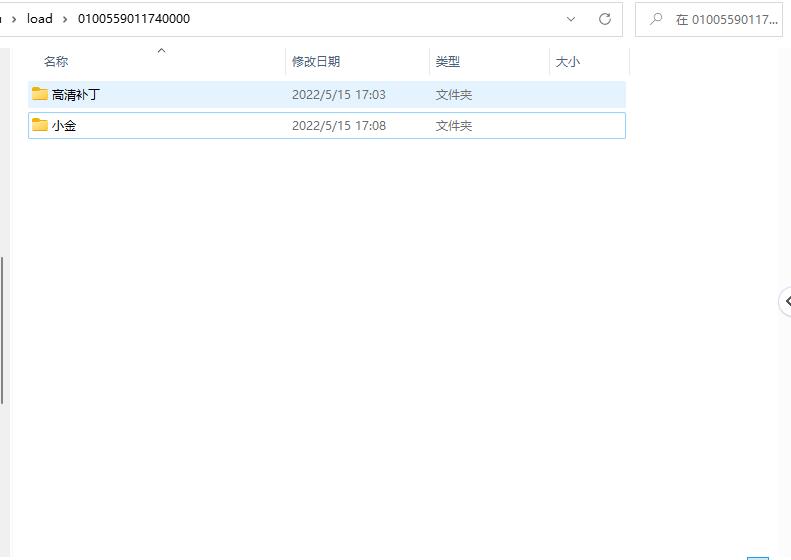Select the 高清补丁 folder name
Viewport: 791px width, 560px height.
pyautogui.click(x=76, y=94)
